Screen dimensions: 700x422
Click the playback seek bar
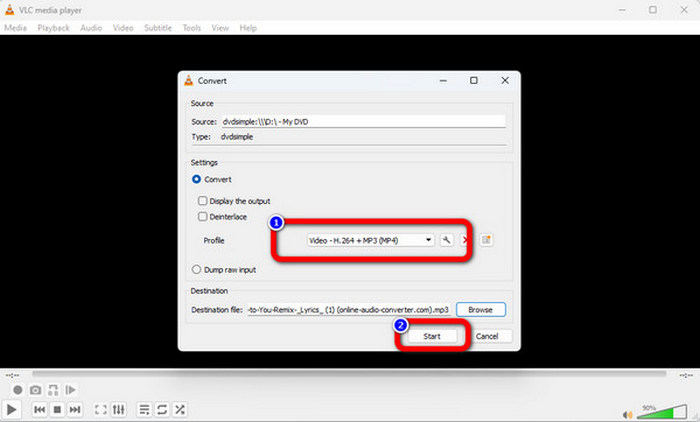click(x=349, y=374)
